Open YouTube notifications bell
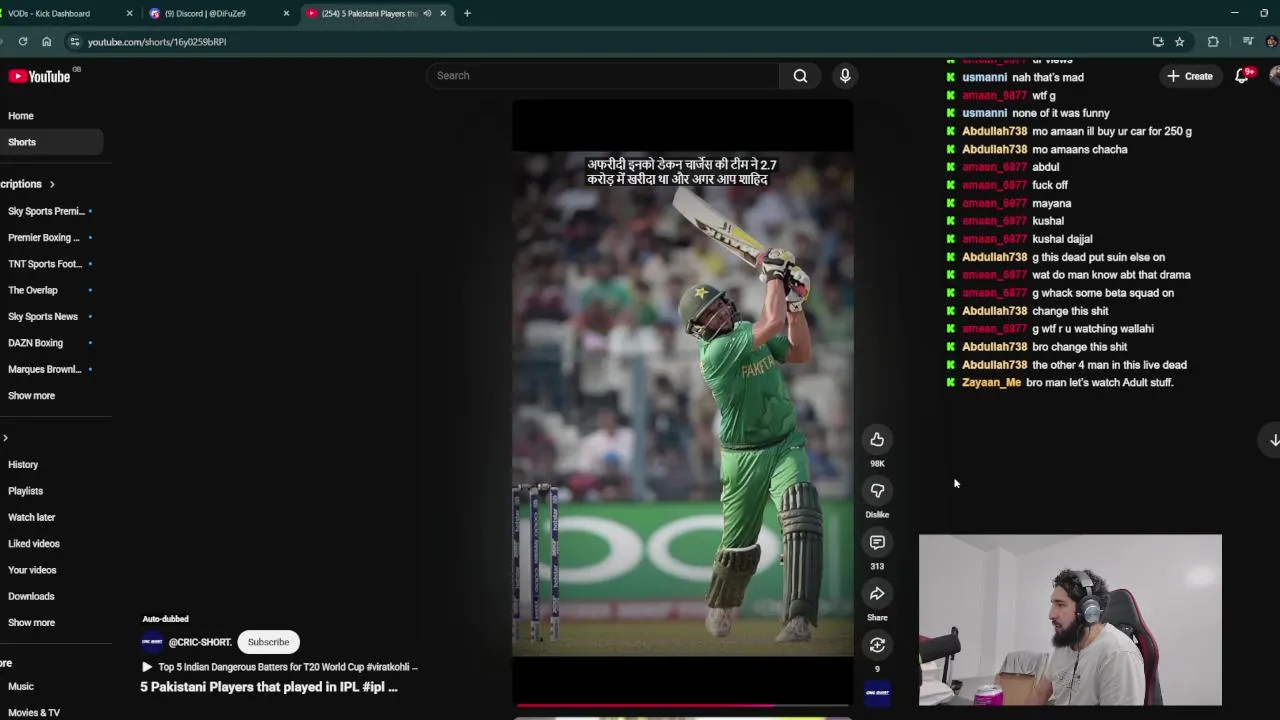Viewport: 1280px width, 720px height. 1242,76
